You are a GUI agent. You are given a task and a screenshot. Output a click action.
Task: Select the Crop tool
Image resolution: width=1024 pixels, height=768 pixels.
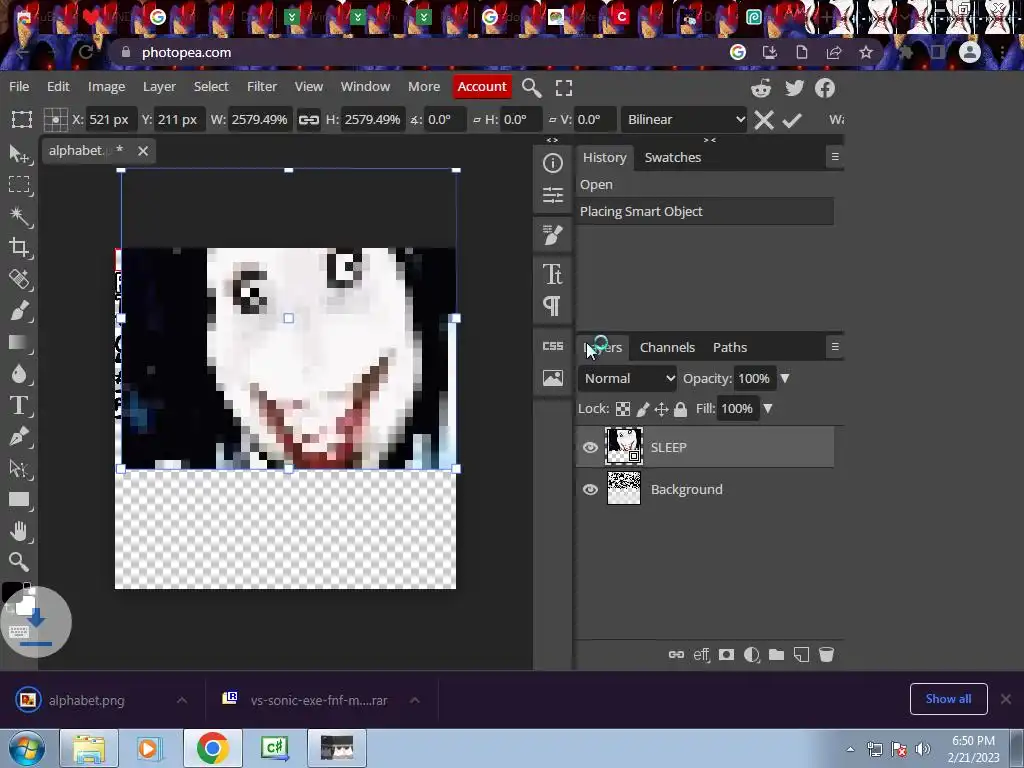(19, 248)
